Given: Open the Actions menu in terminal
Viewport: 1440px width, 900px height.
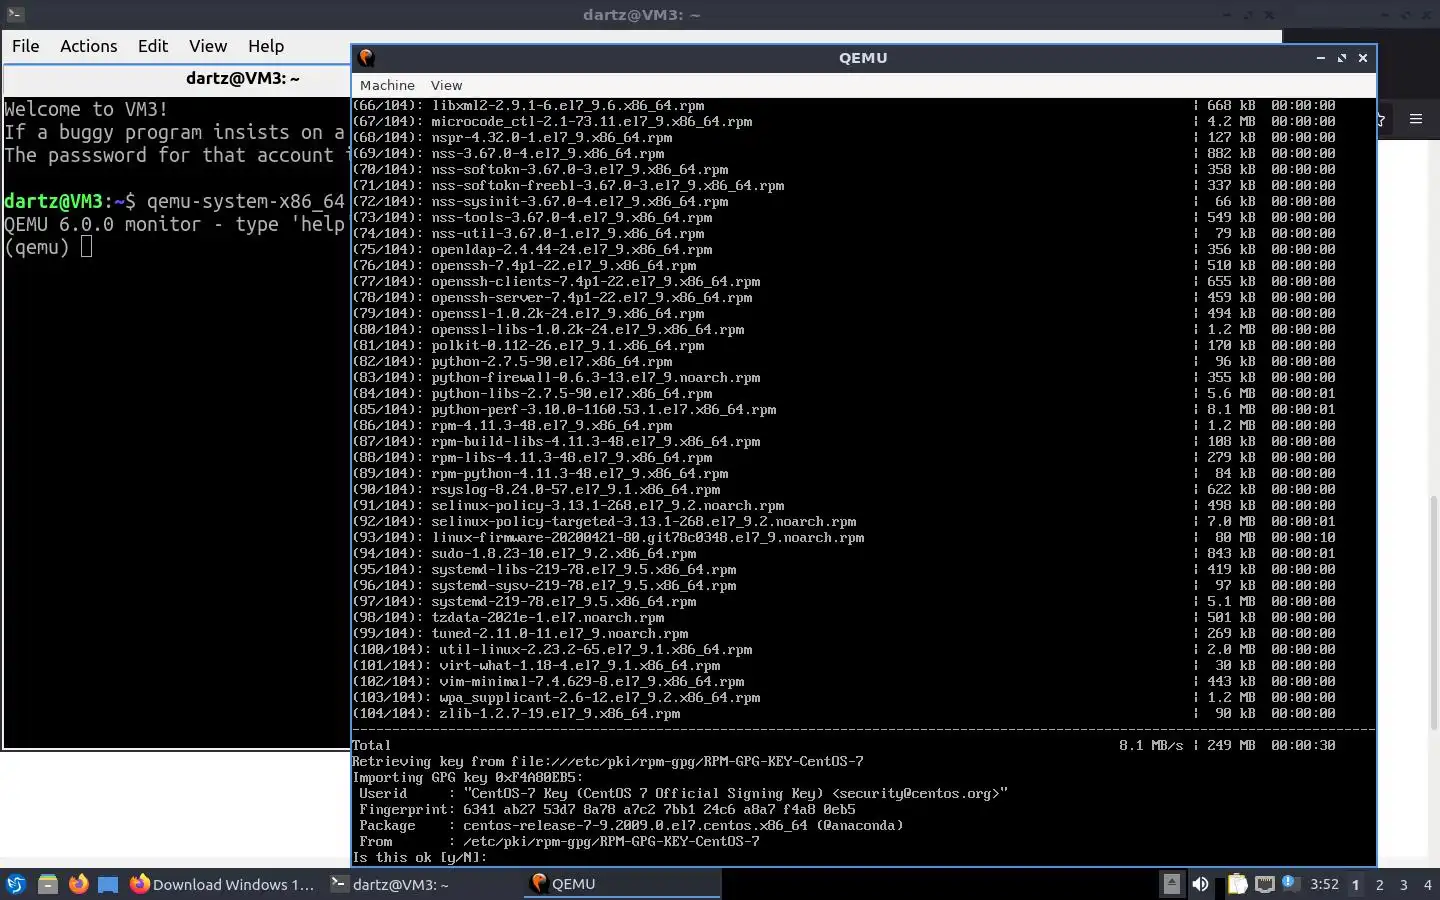Looking at the screenshot, I should [x=88, y=46].
